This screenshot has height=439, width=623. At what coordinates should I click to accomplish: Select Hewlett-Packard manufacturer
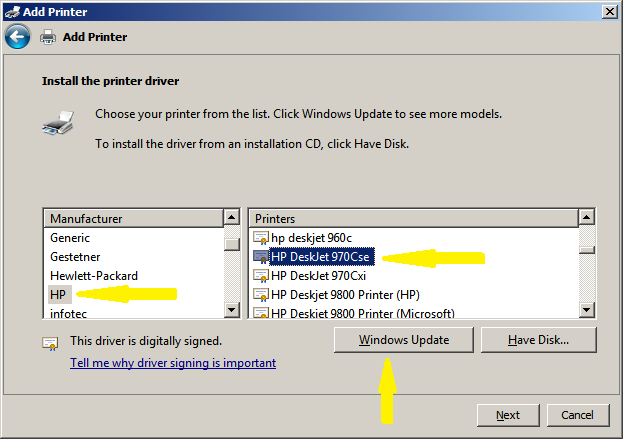94,276
